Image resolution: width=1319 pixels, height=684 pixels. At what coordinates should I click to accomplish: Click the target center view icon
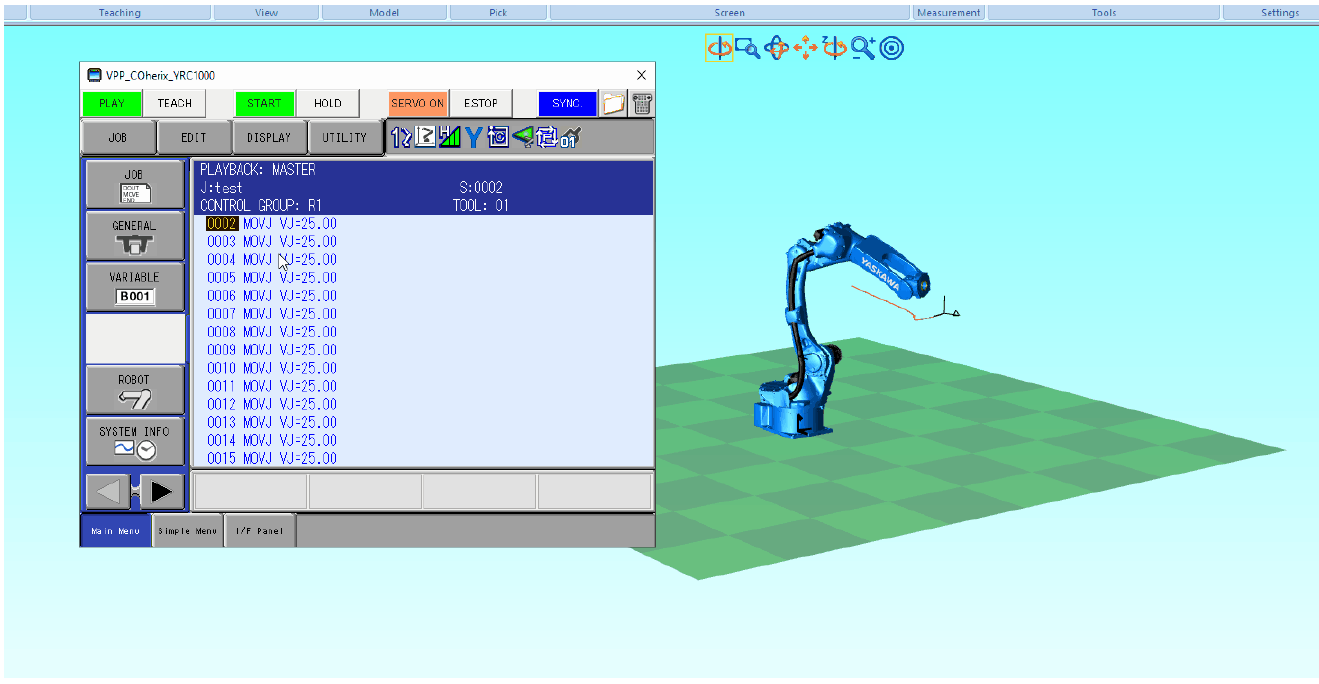click(x=892, y=48)
